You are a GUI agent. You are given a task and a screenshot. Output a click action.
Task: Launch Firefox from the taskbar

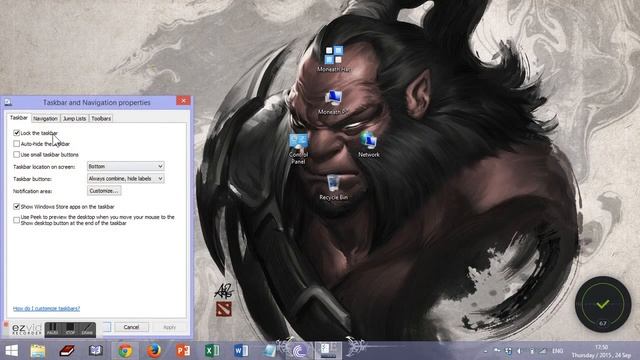[154, 351]
